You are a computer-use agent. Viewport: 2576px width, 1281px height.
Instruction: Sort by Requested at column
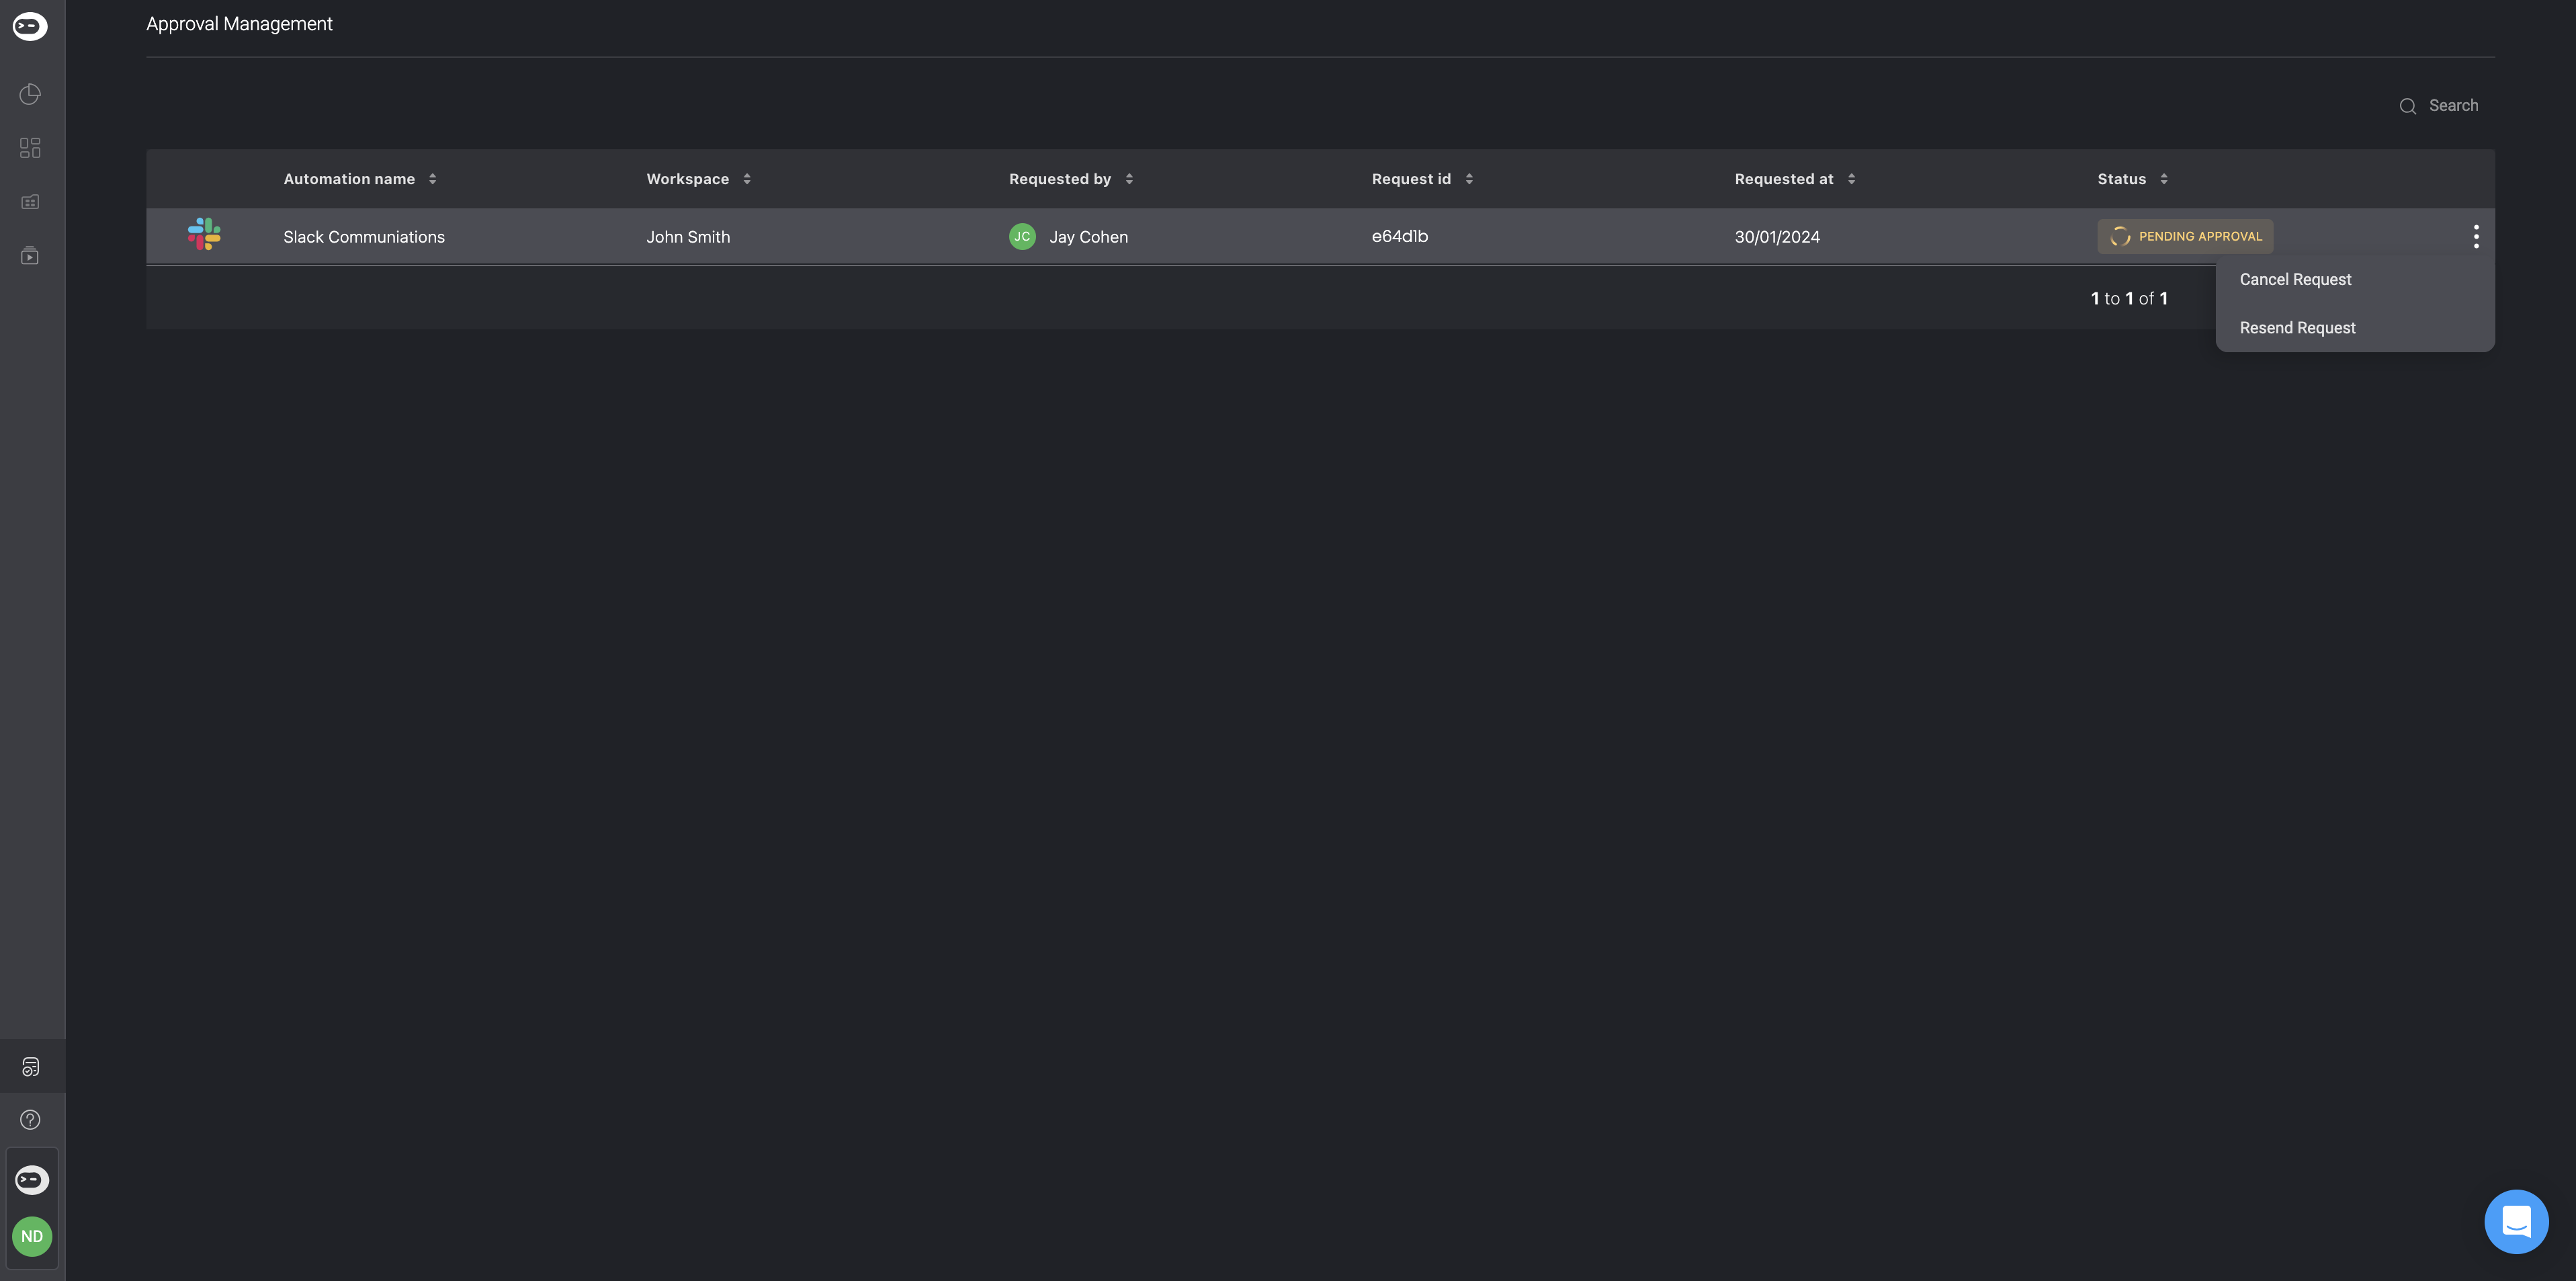pos(1851,179)
